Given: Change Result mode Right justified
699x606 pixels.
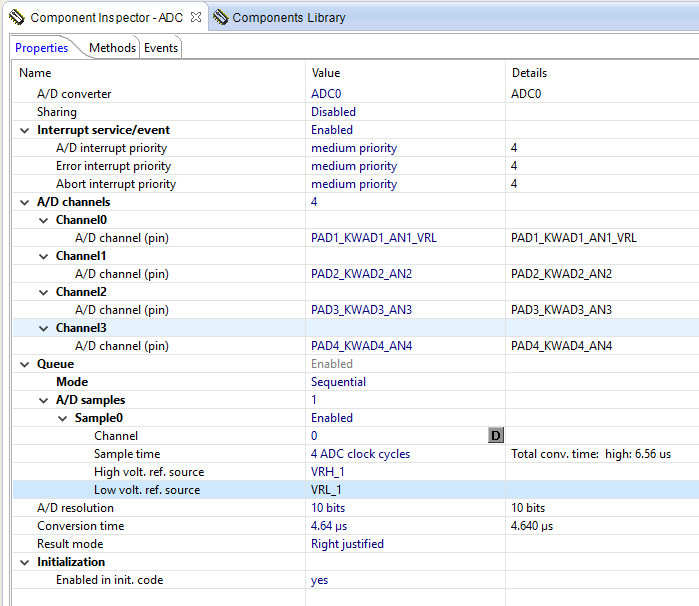Looking at the screenshot, I should point(347,544).
